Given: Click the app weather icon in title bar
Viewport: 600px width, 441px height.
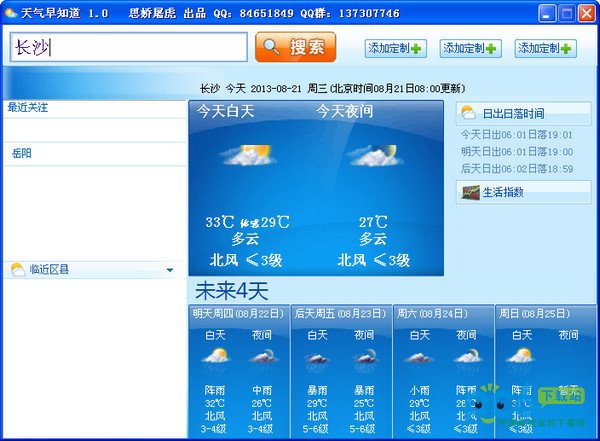Looking at the screenshot, I should [x=11, y=13].
